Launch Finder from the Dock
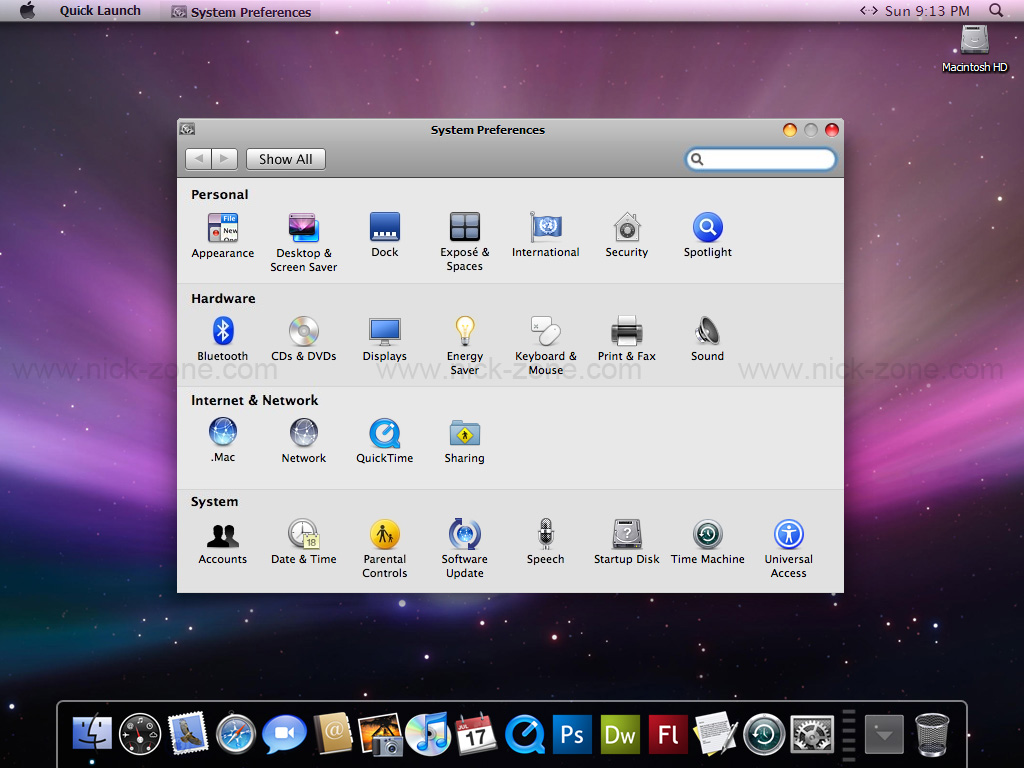Viewport: 1024px width, 768px height. tap(91, 733)
